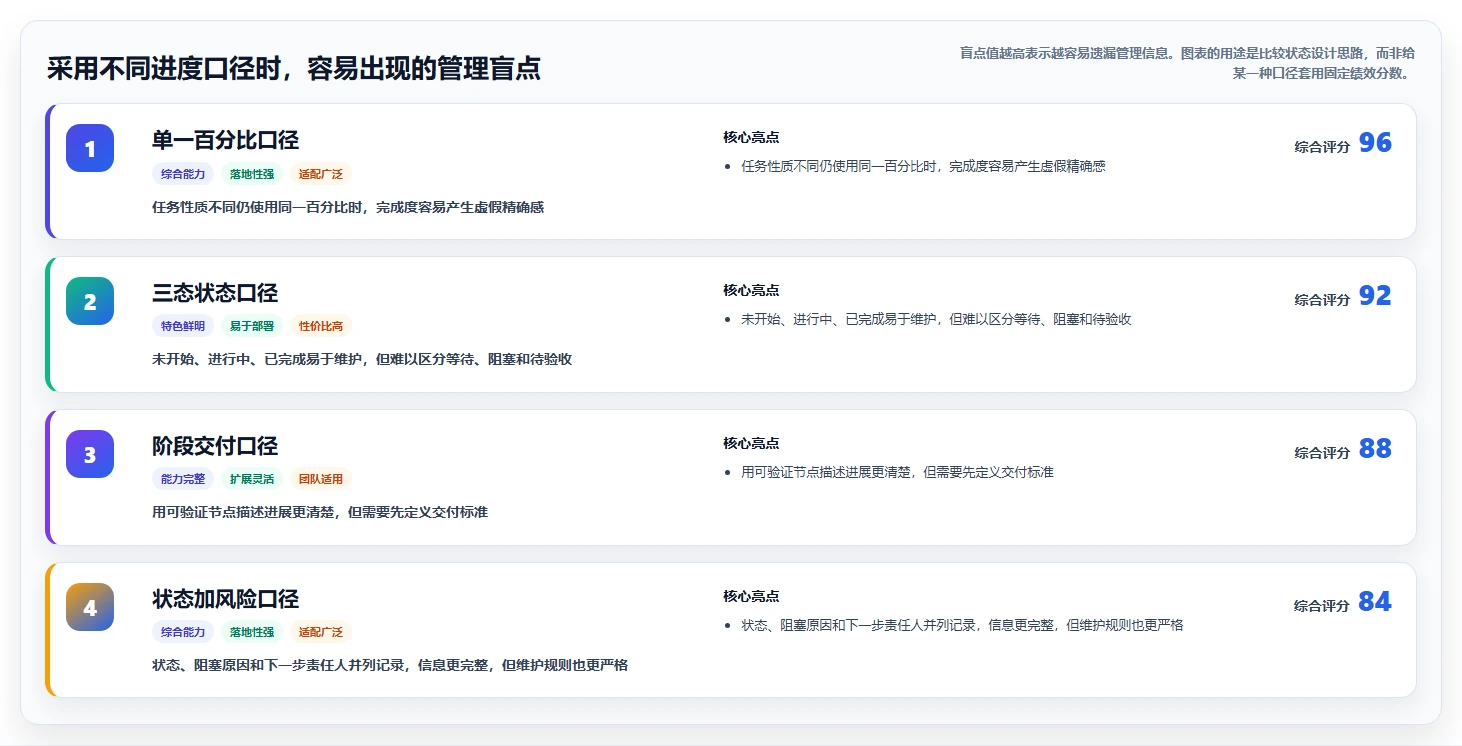Click the orange-blue rank 4 badge
Screen dimensions: 1462x746
coord(90,607)
